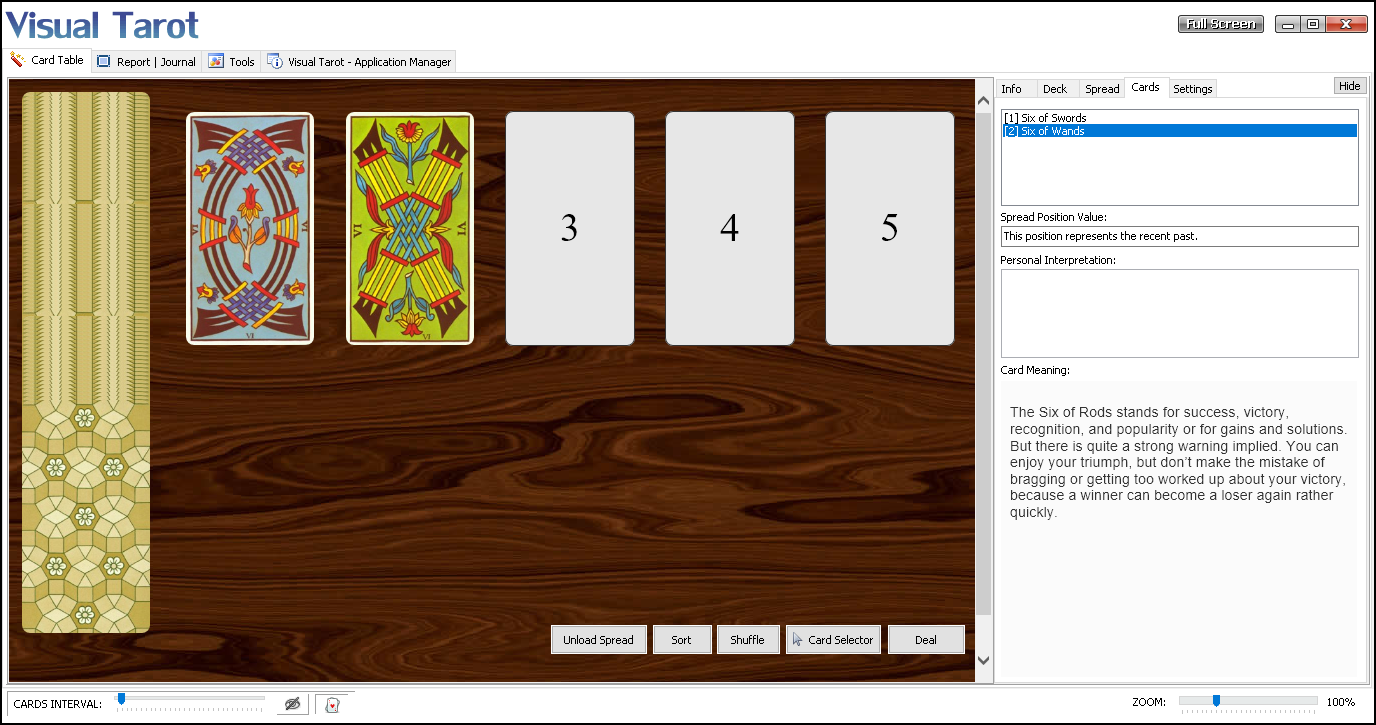1376x725 pixels.
Task: Click the Six of Swords card on table
Action: point(250,228)
